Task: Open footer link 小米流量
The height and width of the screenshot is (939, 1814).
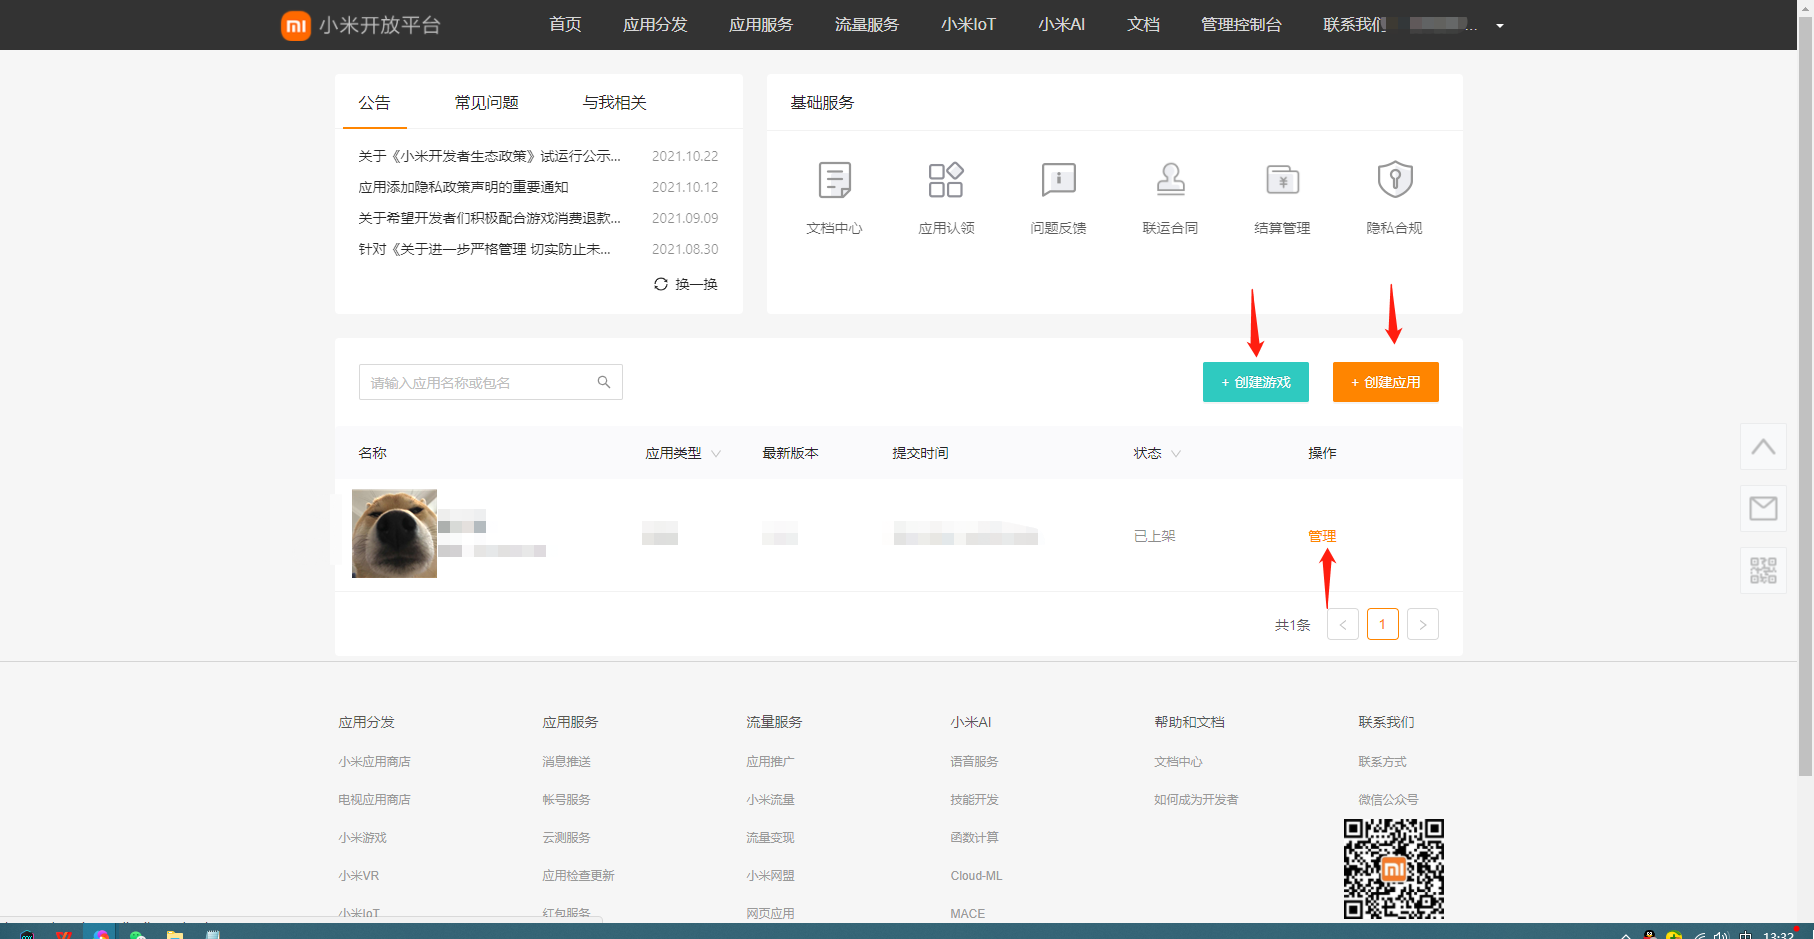Action: 770,800
